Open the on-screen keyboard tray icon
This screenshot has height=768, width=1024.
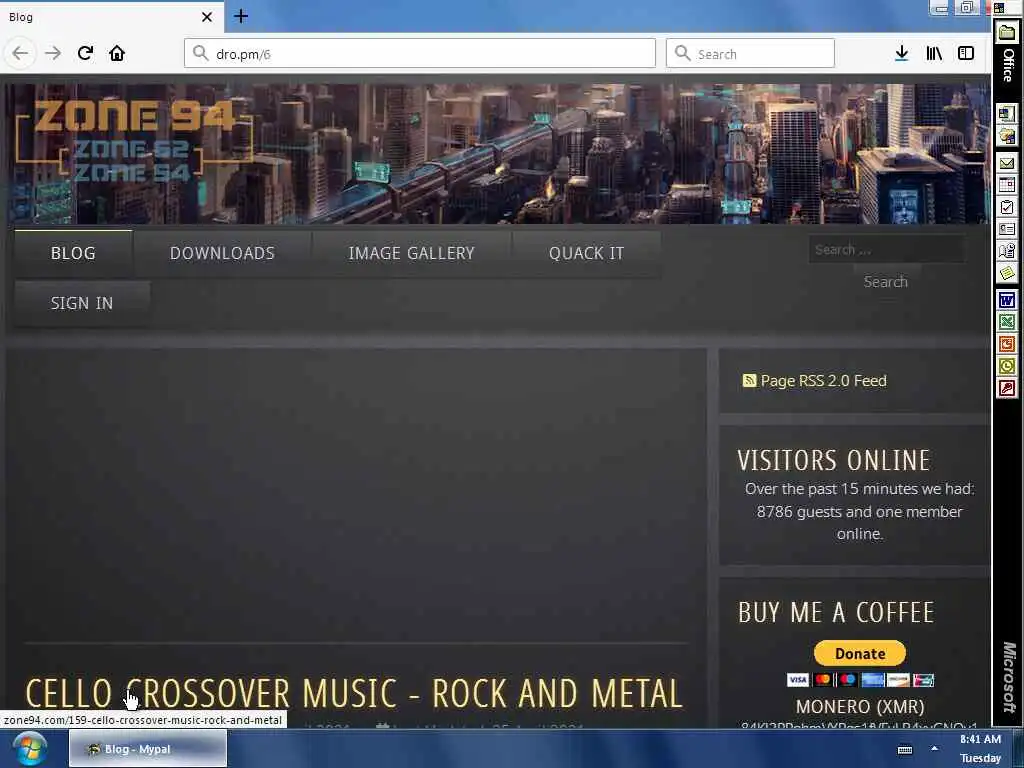click(905, 750)
